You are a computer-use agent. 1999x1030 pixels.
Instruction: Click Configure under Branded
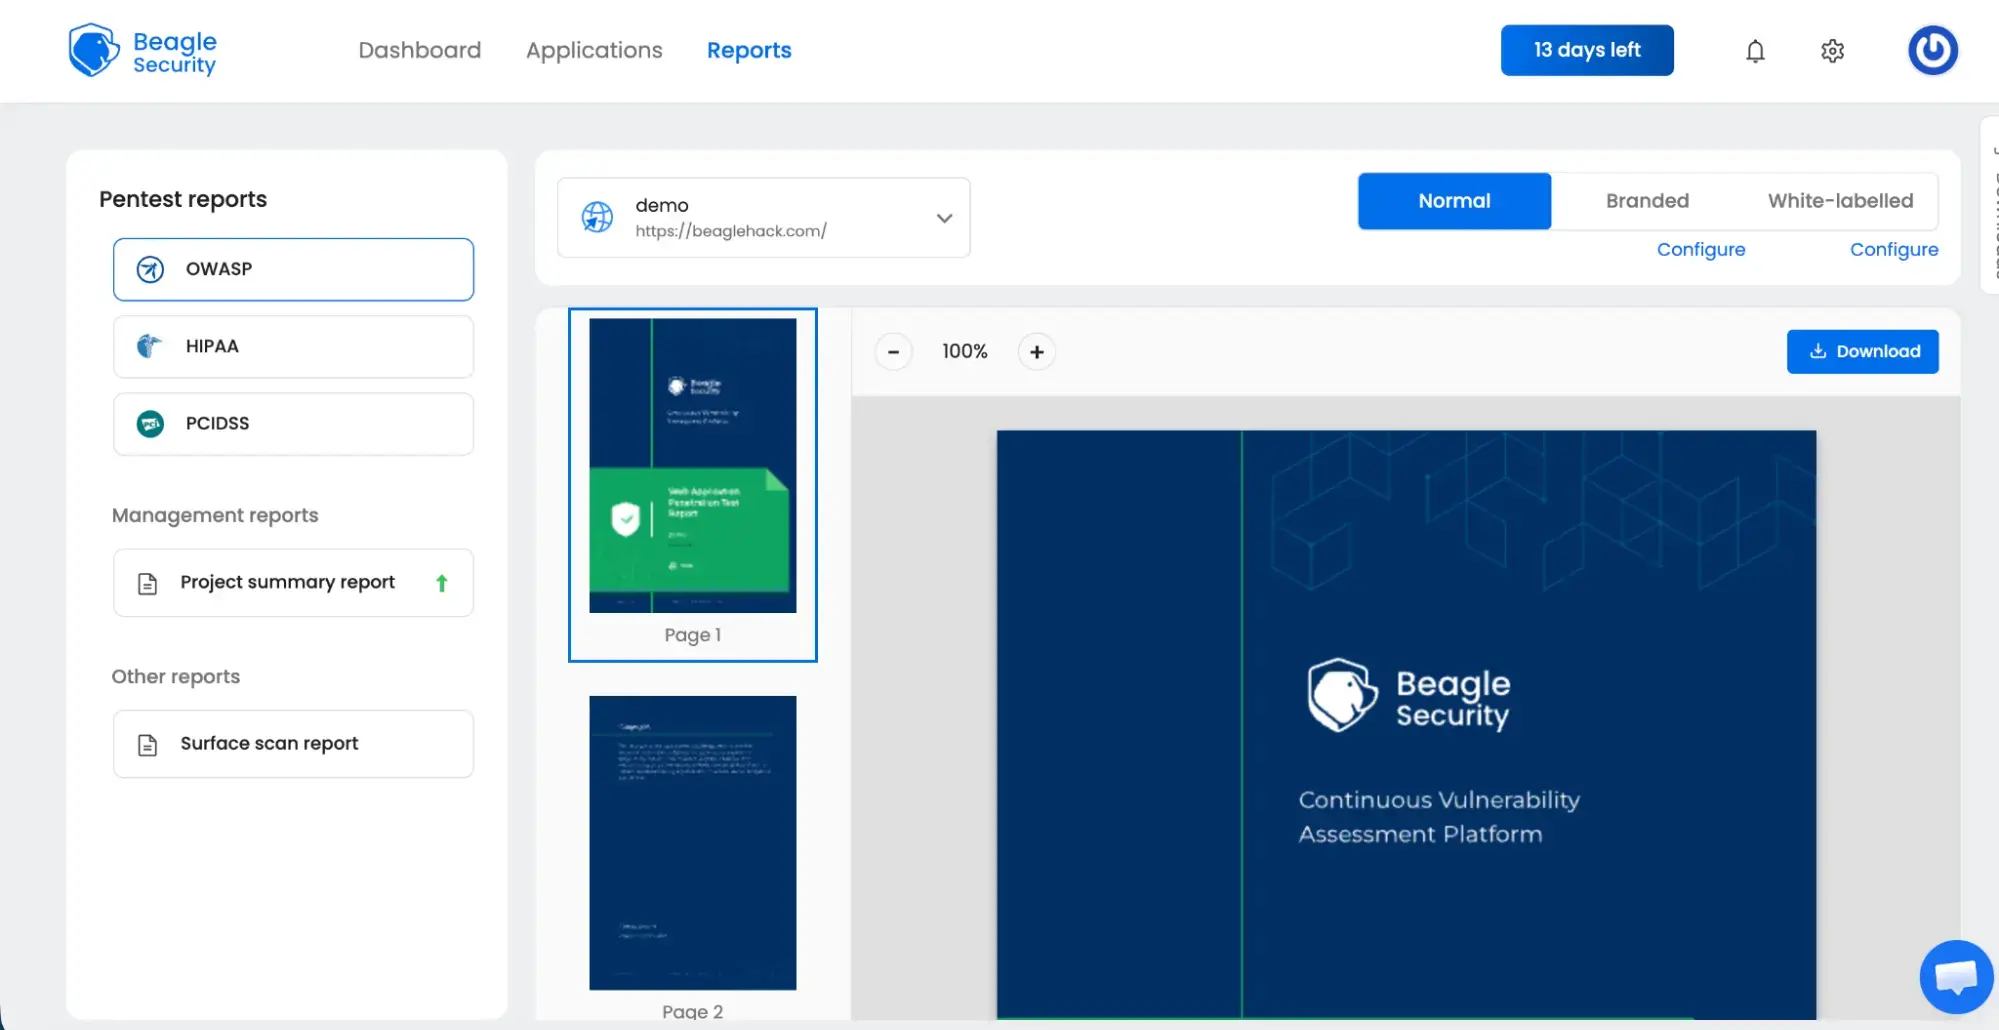[x=1700, y=249]
